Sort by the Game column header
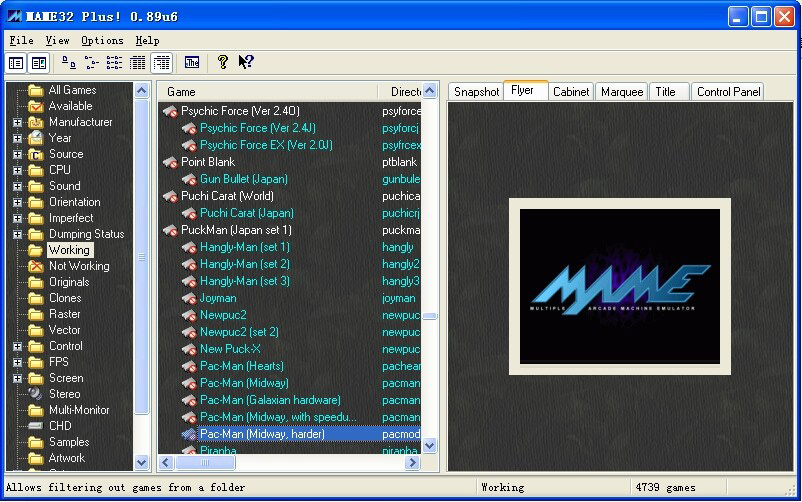 click(266, 91)
